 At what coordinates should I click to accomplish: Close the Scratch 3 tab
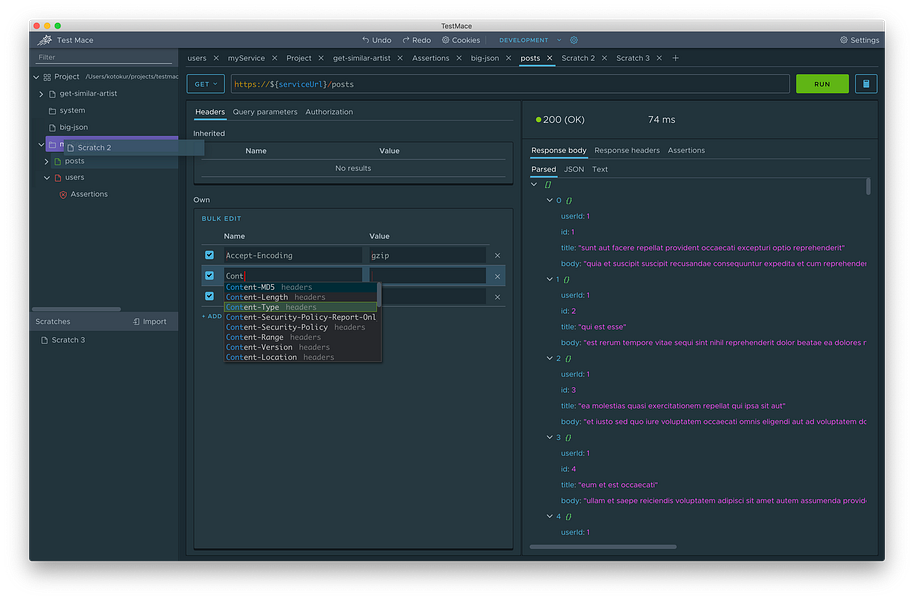[659, 58]
